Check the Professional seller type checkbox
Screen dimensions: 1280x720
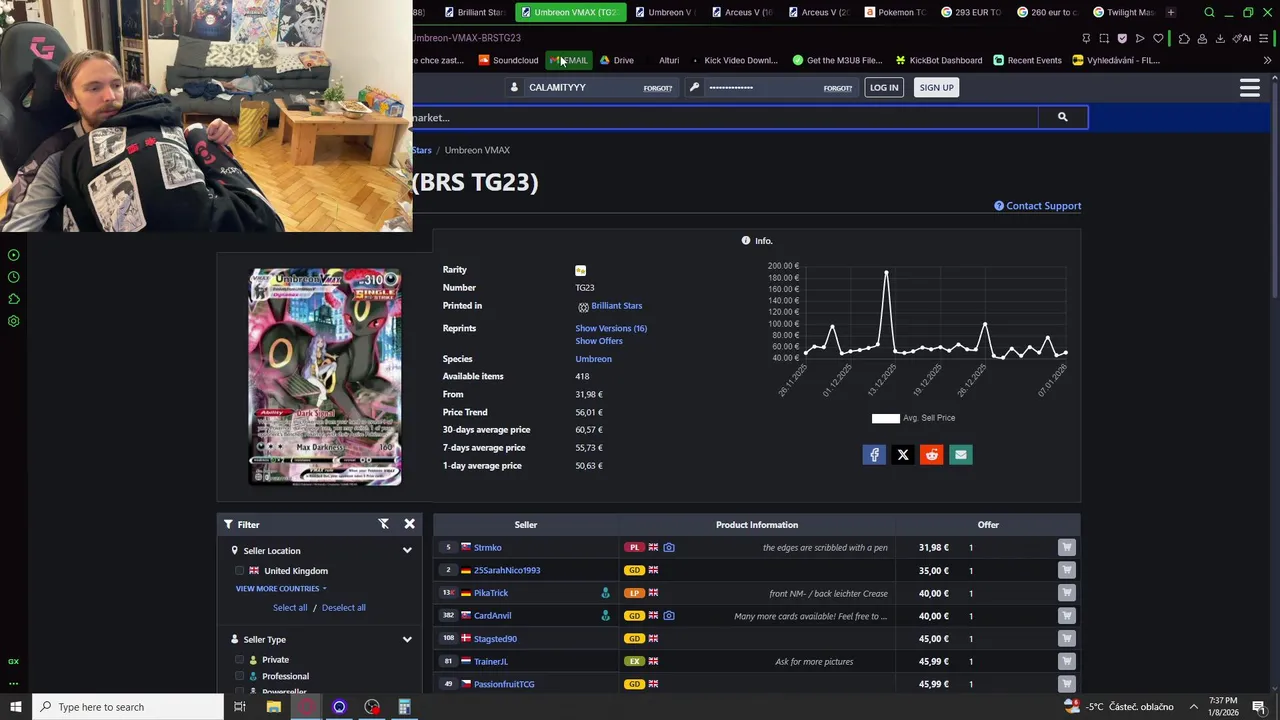tap(239, 676)
